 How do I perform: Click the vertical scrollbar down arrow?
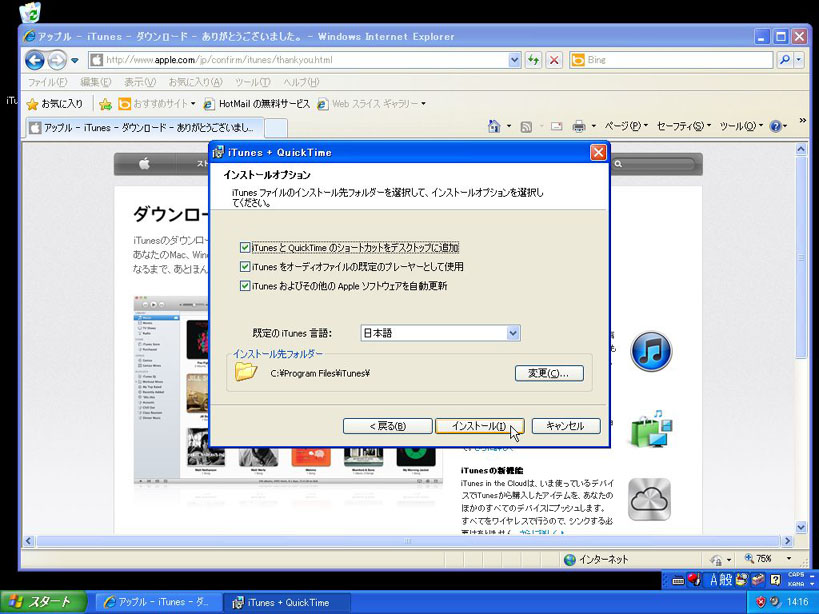[801, 527]
